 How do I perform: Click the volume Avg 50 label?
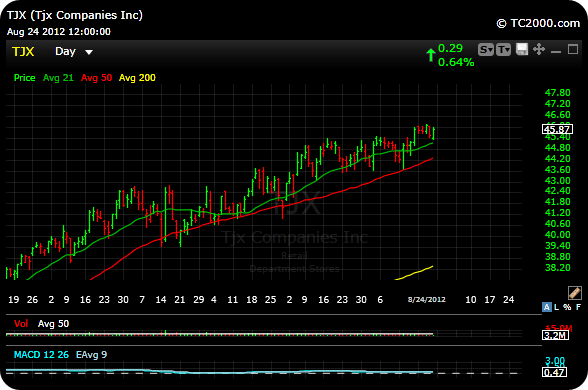53,324
